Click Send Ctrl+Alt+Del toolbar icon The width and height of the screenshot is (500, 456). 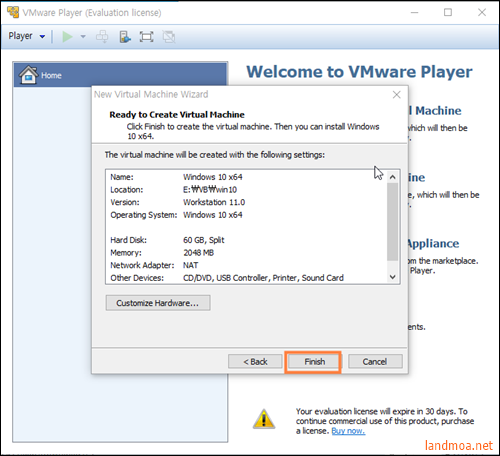[102, 37]
